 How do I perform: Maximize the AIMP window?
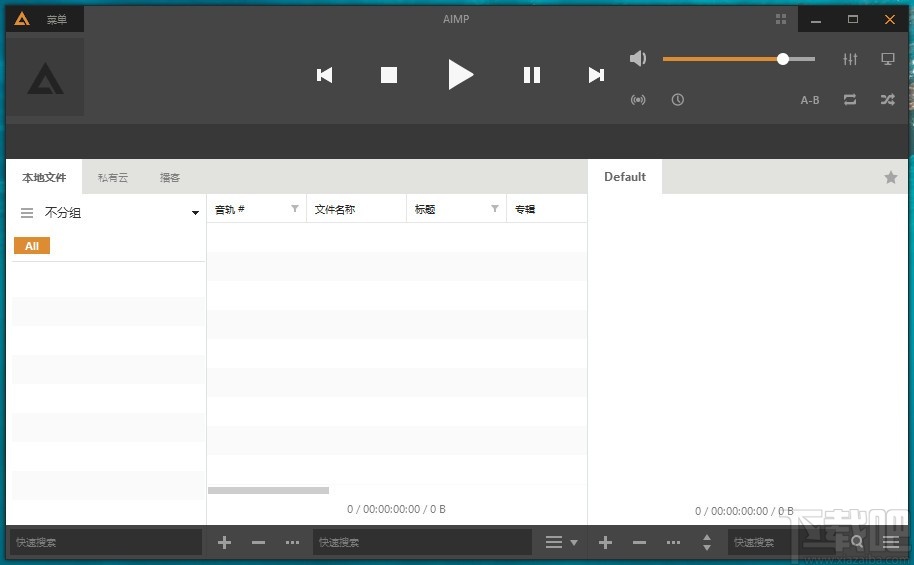(853, 20)
